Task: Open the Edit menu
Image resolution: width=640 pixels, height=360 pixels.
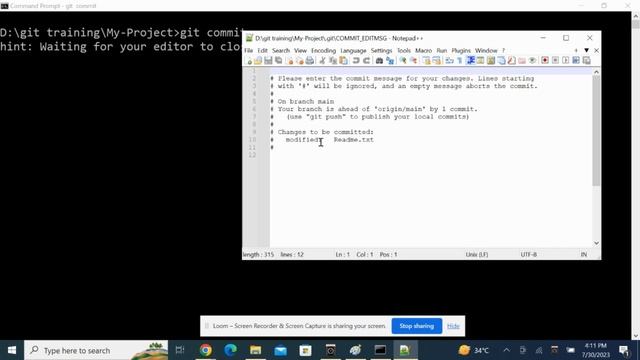Action: point(262,51)
